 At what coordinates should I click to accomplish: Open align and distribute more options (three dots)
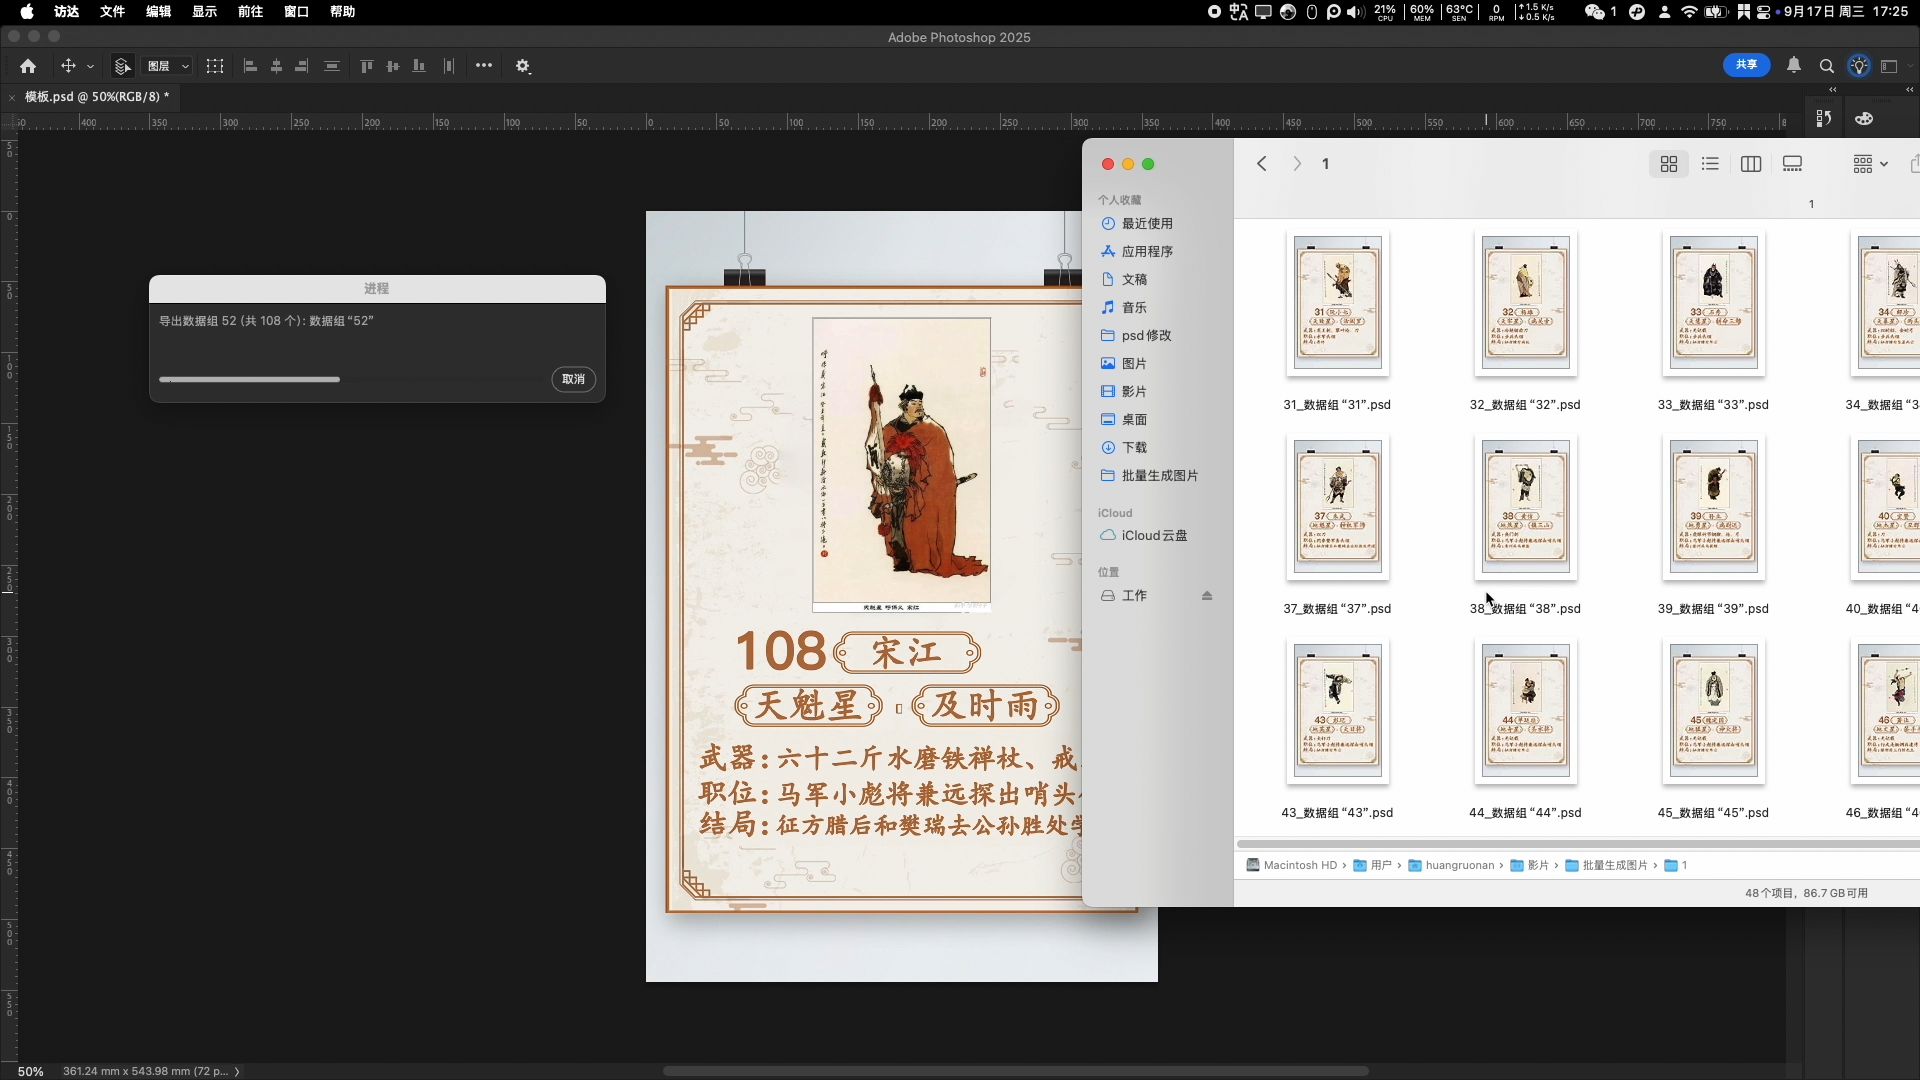click(484, 65)
